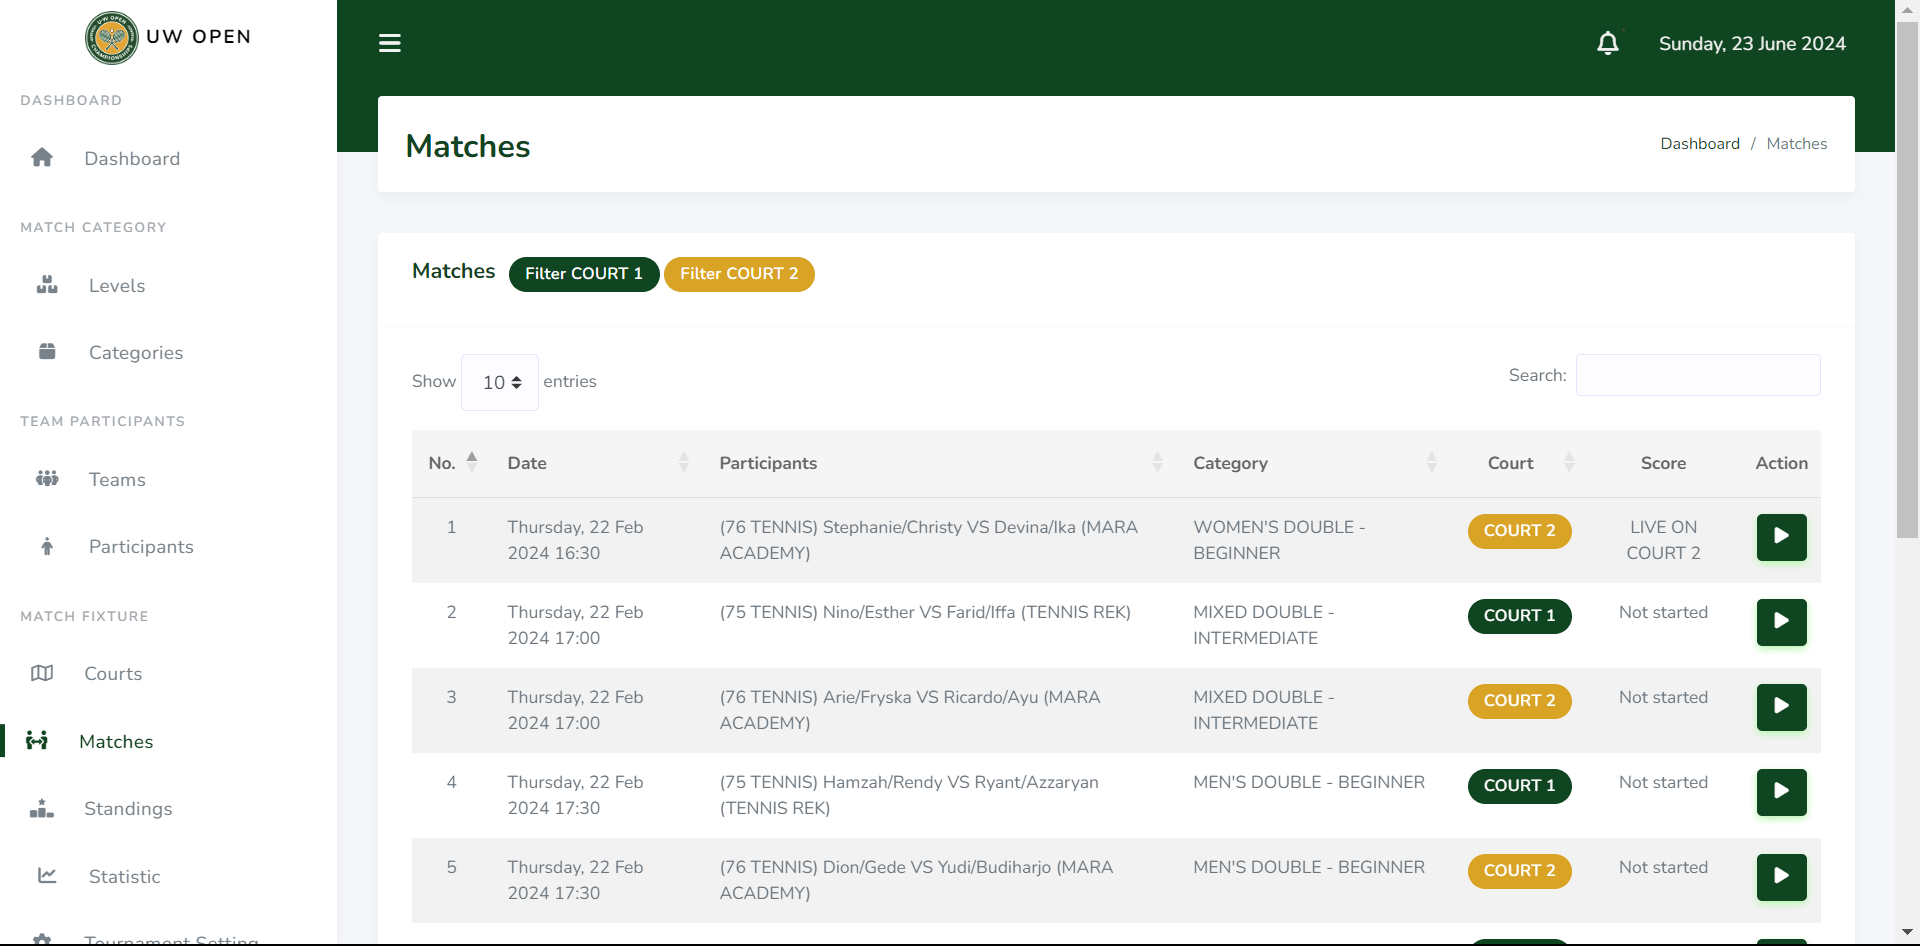Click the Categories briefcase icon
This screenshot has width=1920, height=946.
coord(47,352)
